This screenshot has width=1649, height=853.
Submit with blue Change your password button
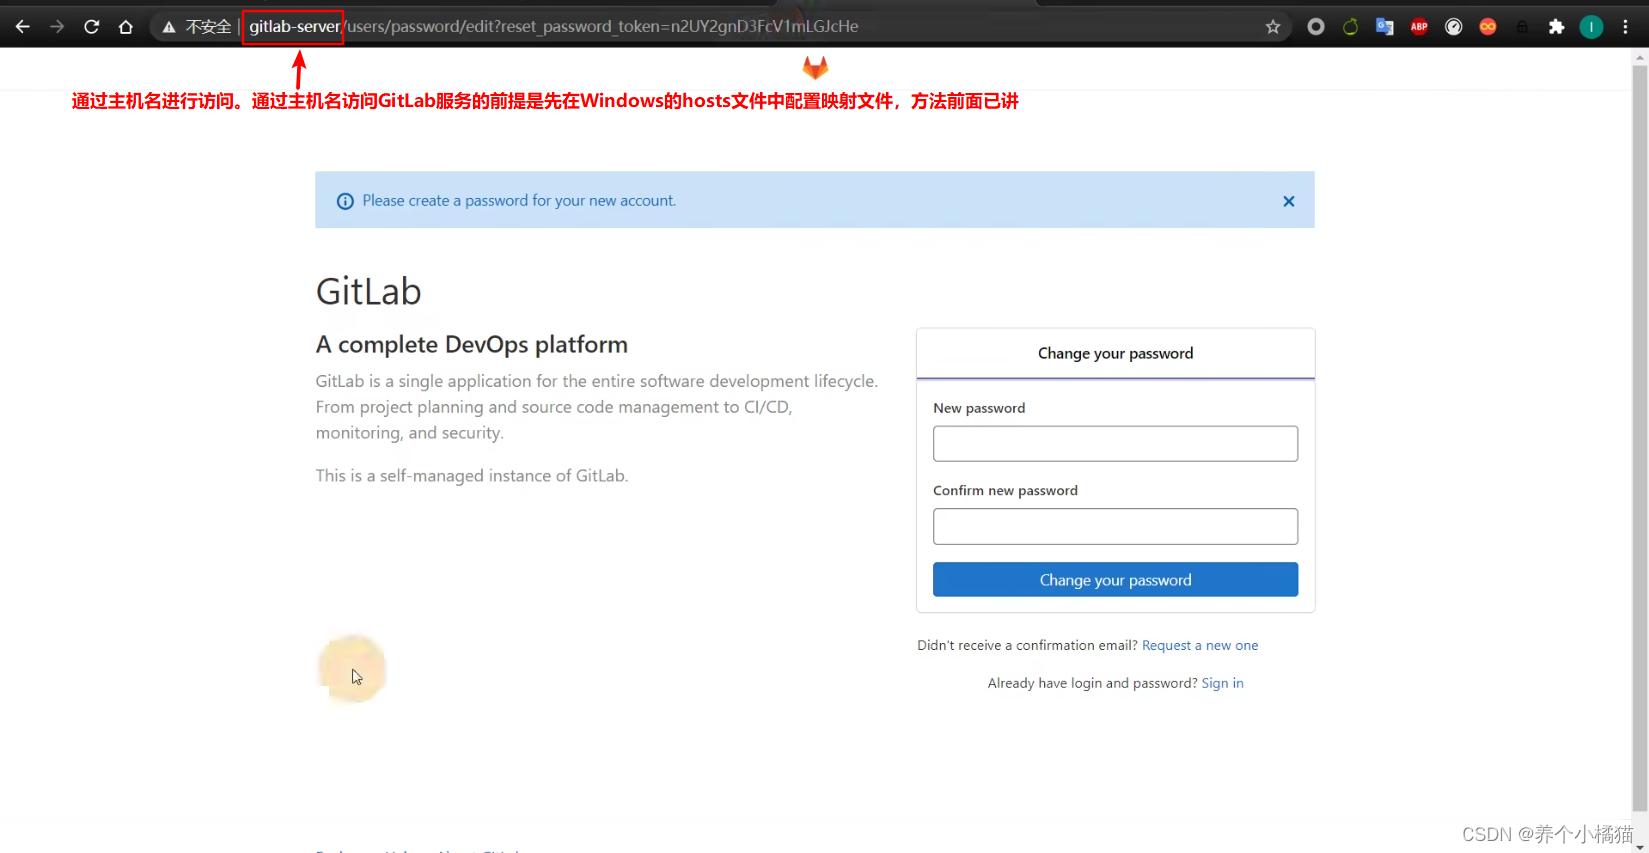click(1115, 580)
